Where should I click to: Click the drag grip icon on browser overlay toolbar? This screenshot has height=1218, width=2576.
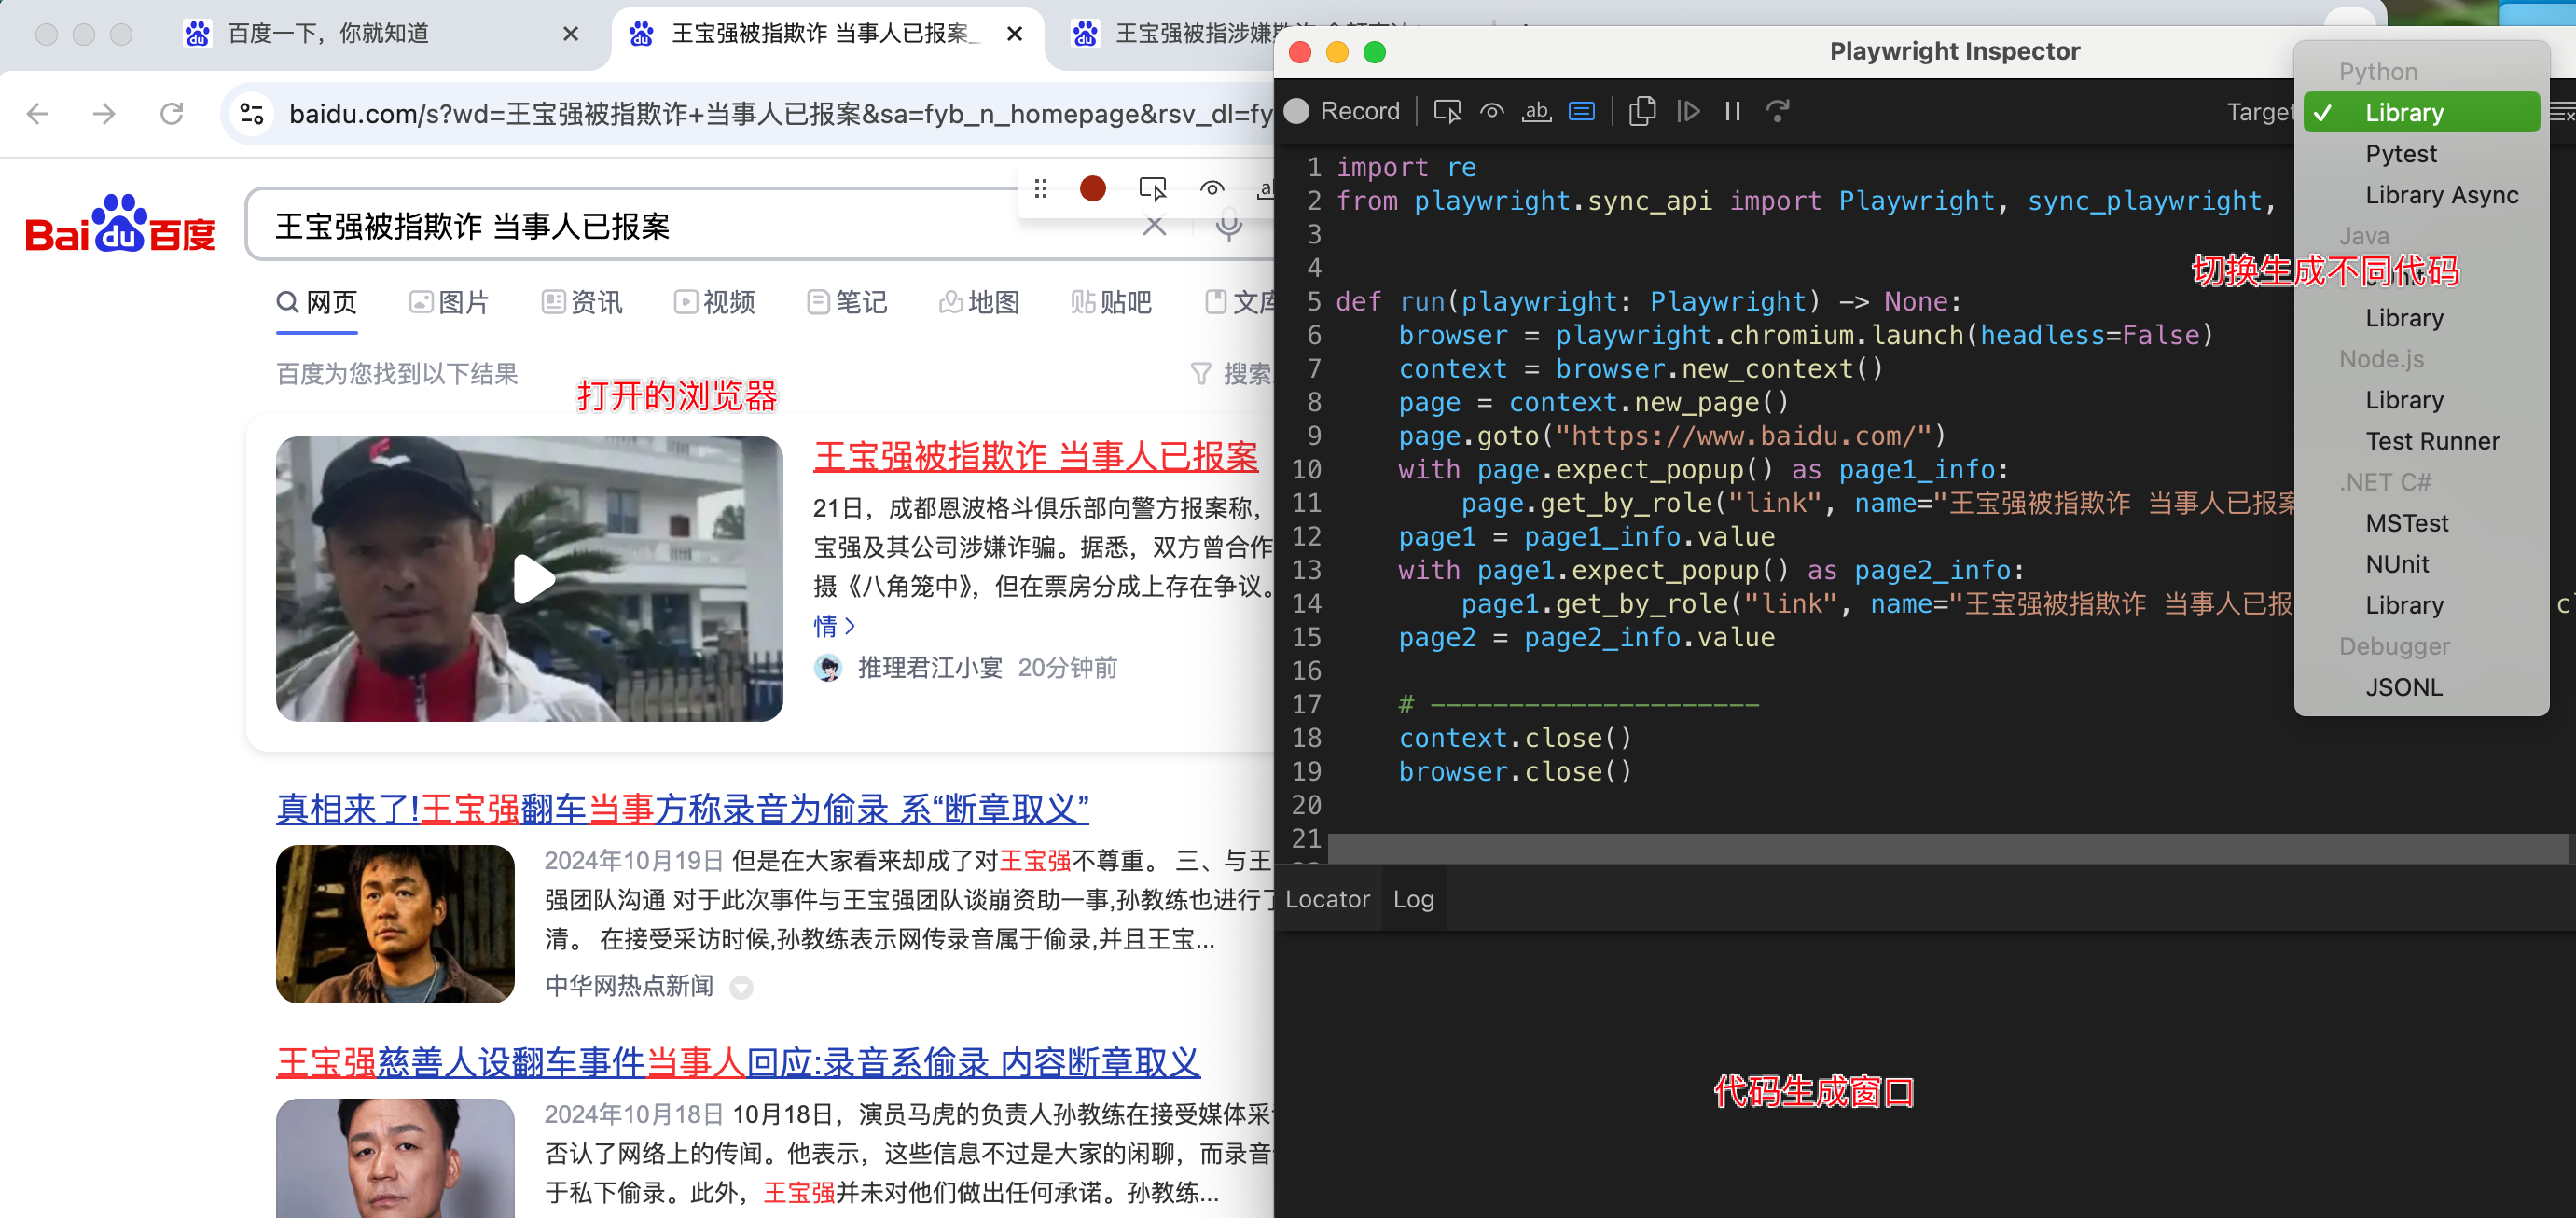[1041, 188]
